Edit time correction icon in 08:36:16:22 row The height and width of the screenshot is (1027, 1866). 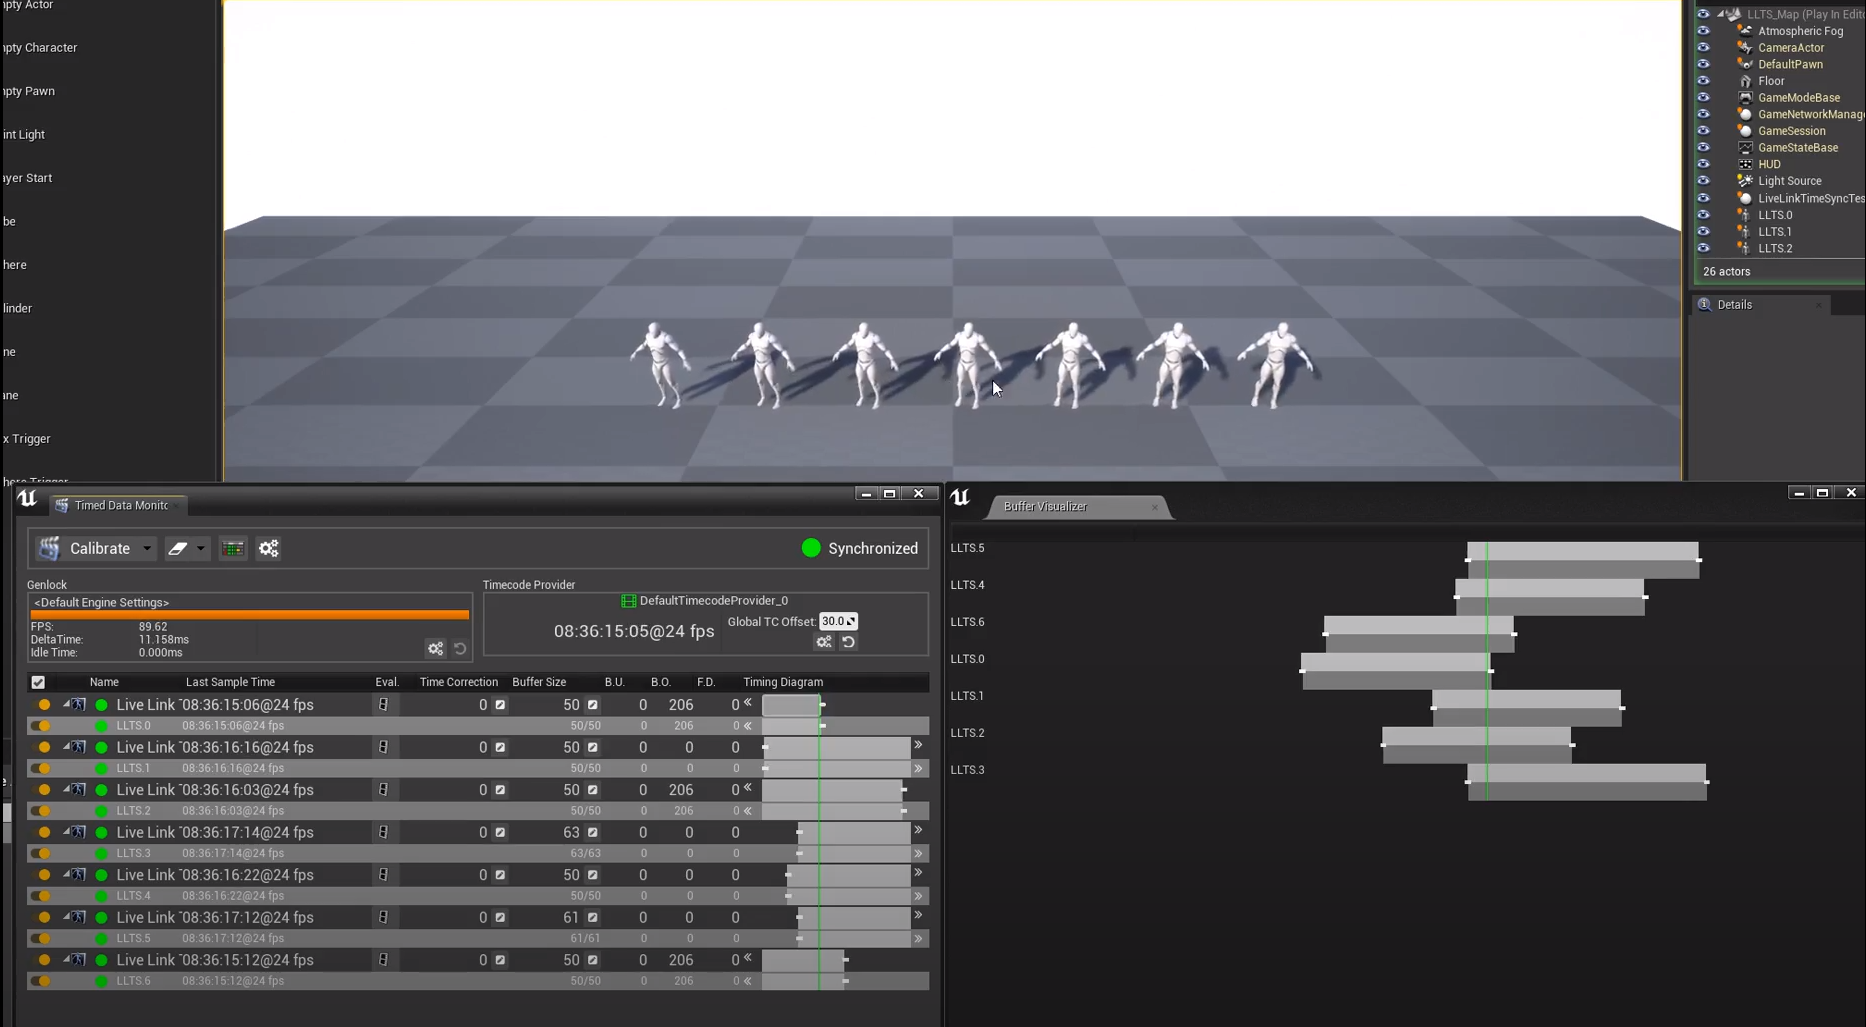pyautogui.click(x=500, y=875)
